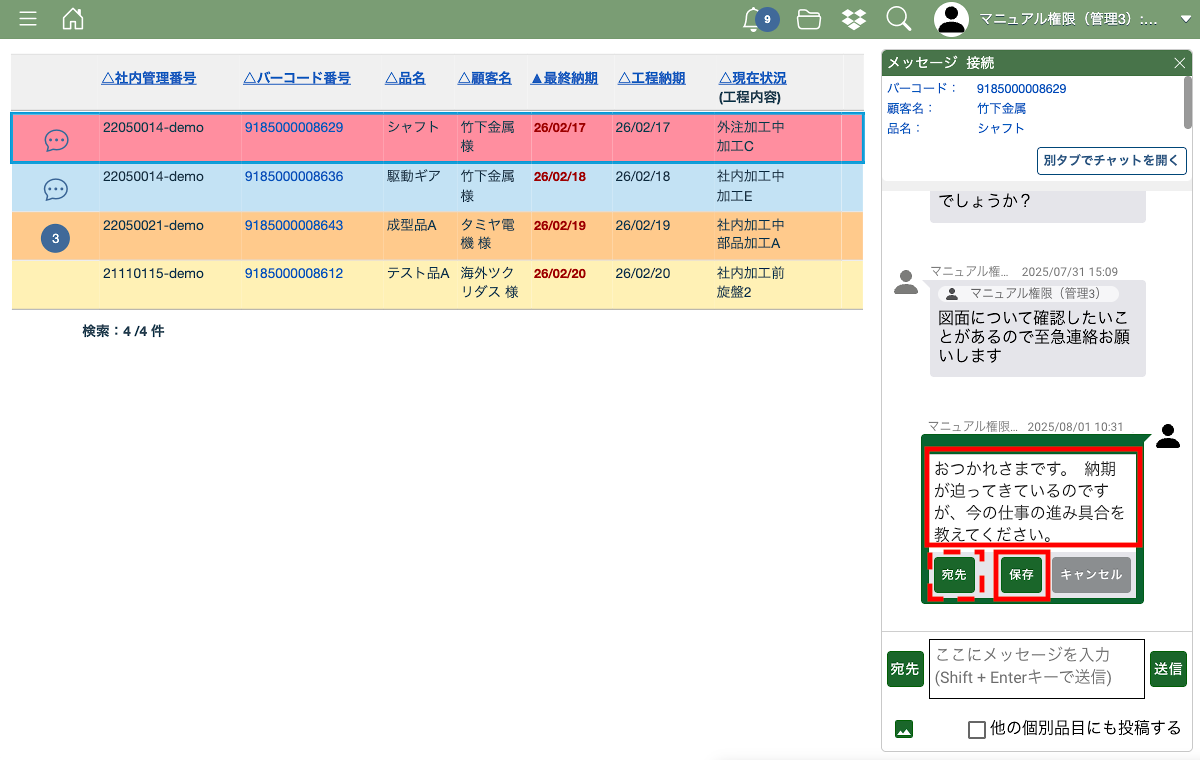Sort by 最終納期 column header
The width and height of the screenshot is (1200, 760).
pos(564,78)
